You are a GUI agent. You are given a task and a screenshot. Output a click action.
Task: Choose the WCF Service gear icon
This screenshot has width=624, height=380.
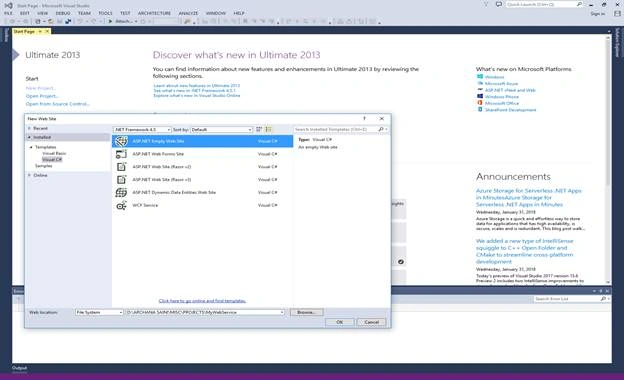[121, 205]
